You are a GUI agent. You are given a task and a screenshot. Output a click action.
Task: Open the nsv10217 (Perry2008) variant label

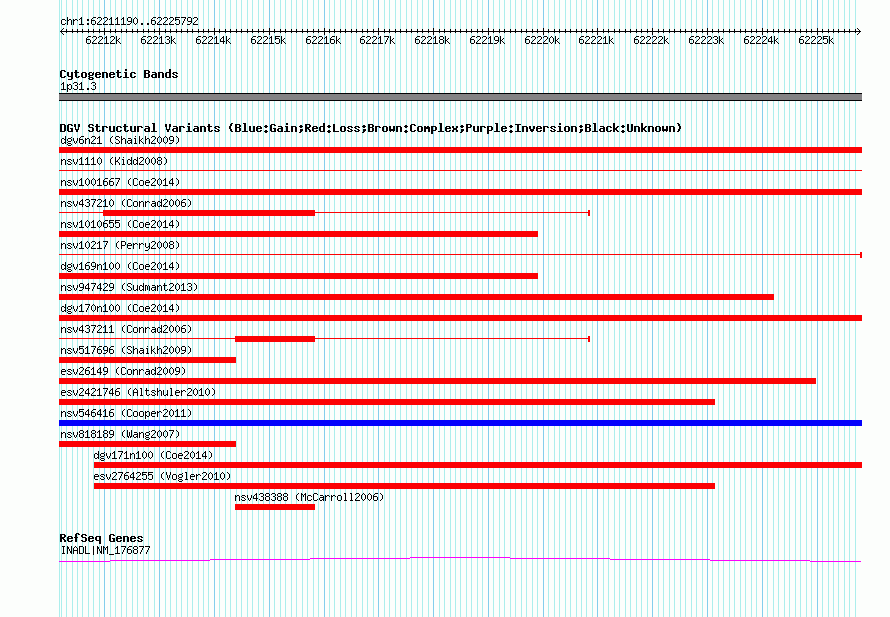tap(120, 245)
